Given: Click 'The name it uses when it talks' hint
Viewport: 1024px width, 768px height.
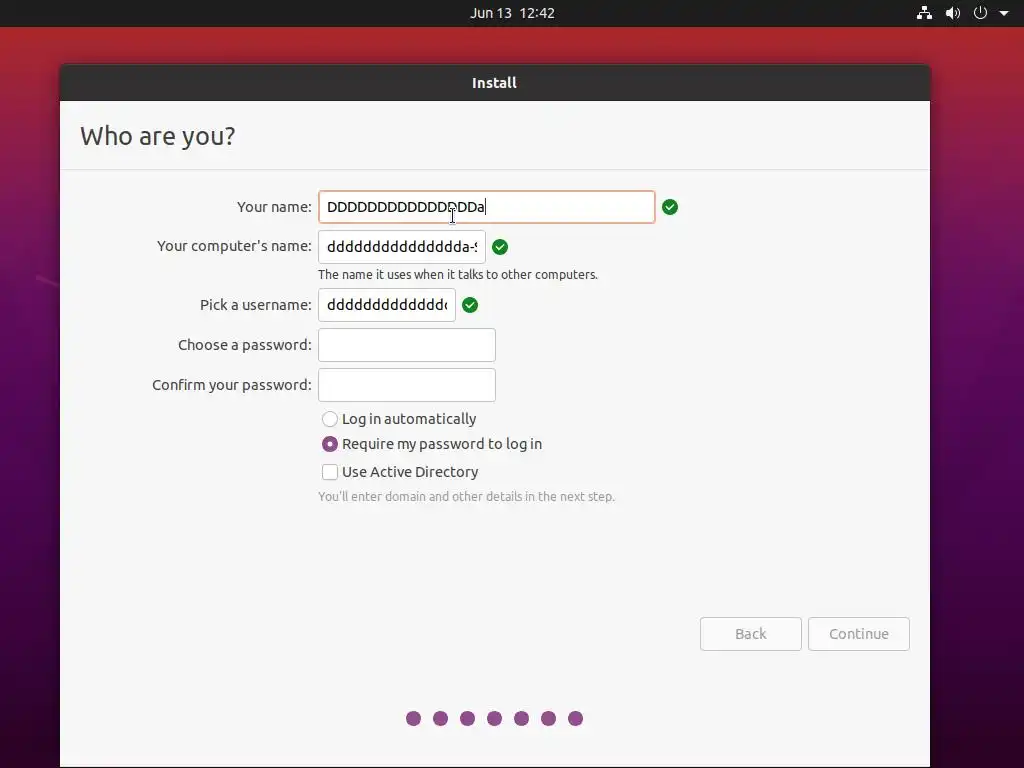Looking at the screenshot, I should (x=458, y=274).
